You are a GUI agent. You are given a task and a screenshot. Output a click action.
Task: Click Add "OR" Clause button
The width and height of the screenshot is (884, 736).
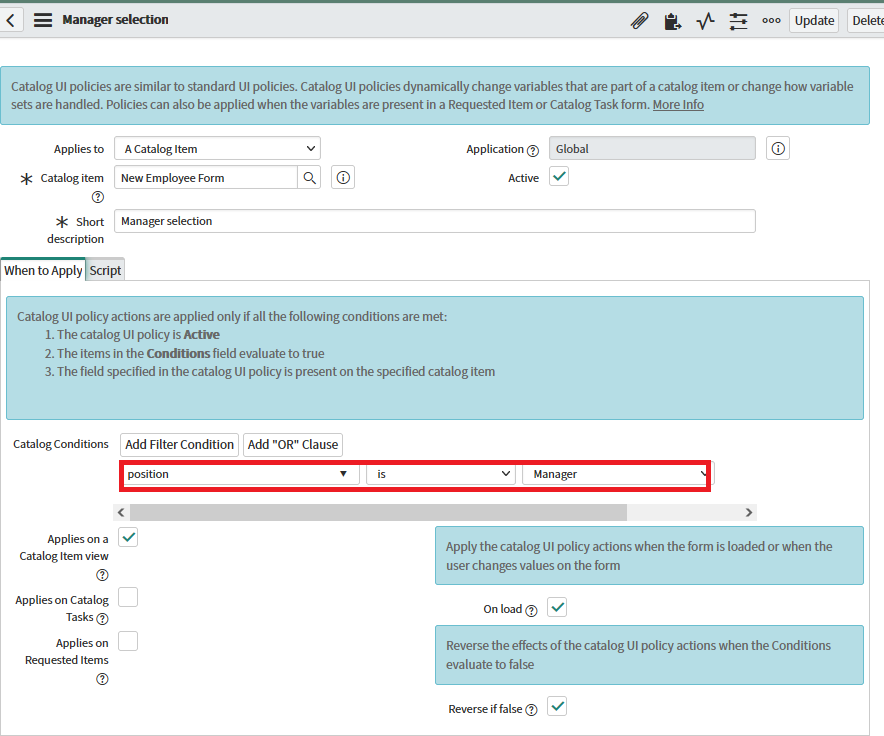[293, 444]
